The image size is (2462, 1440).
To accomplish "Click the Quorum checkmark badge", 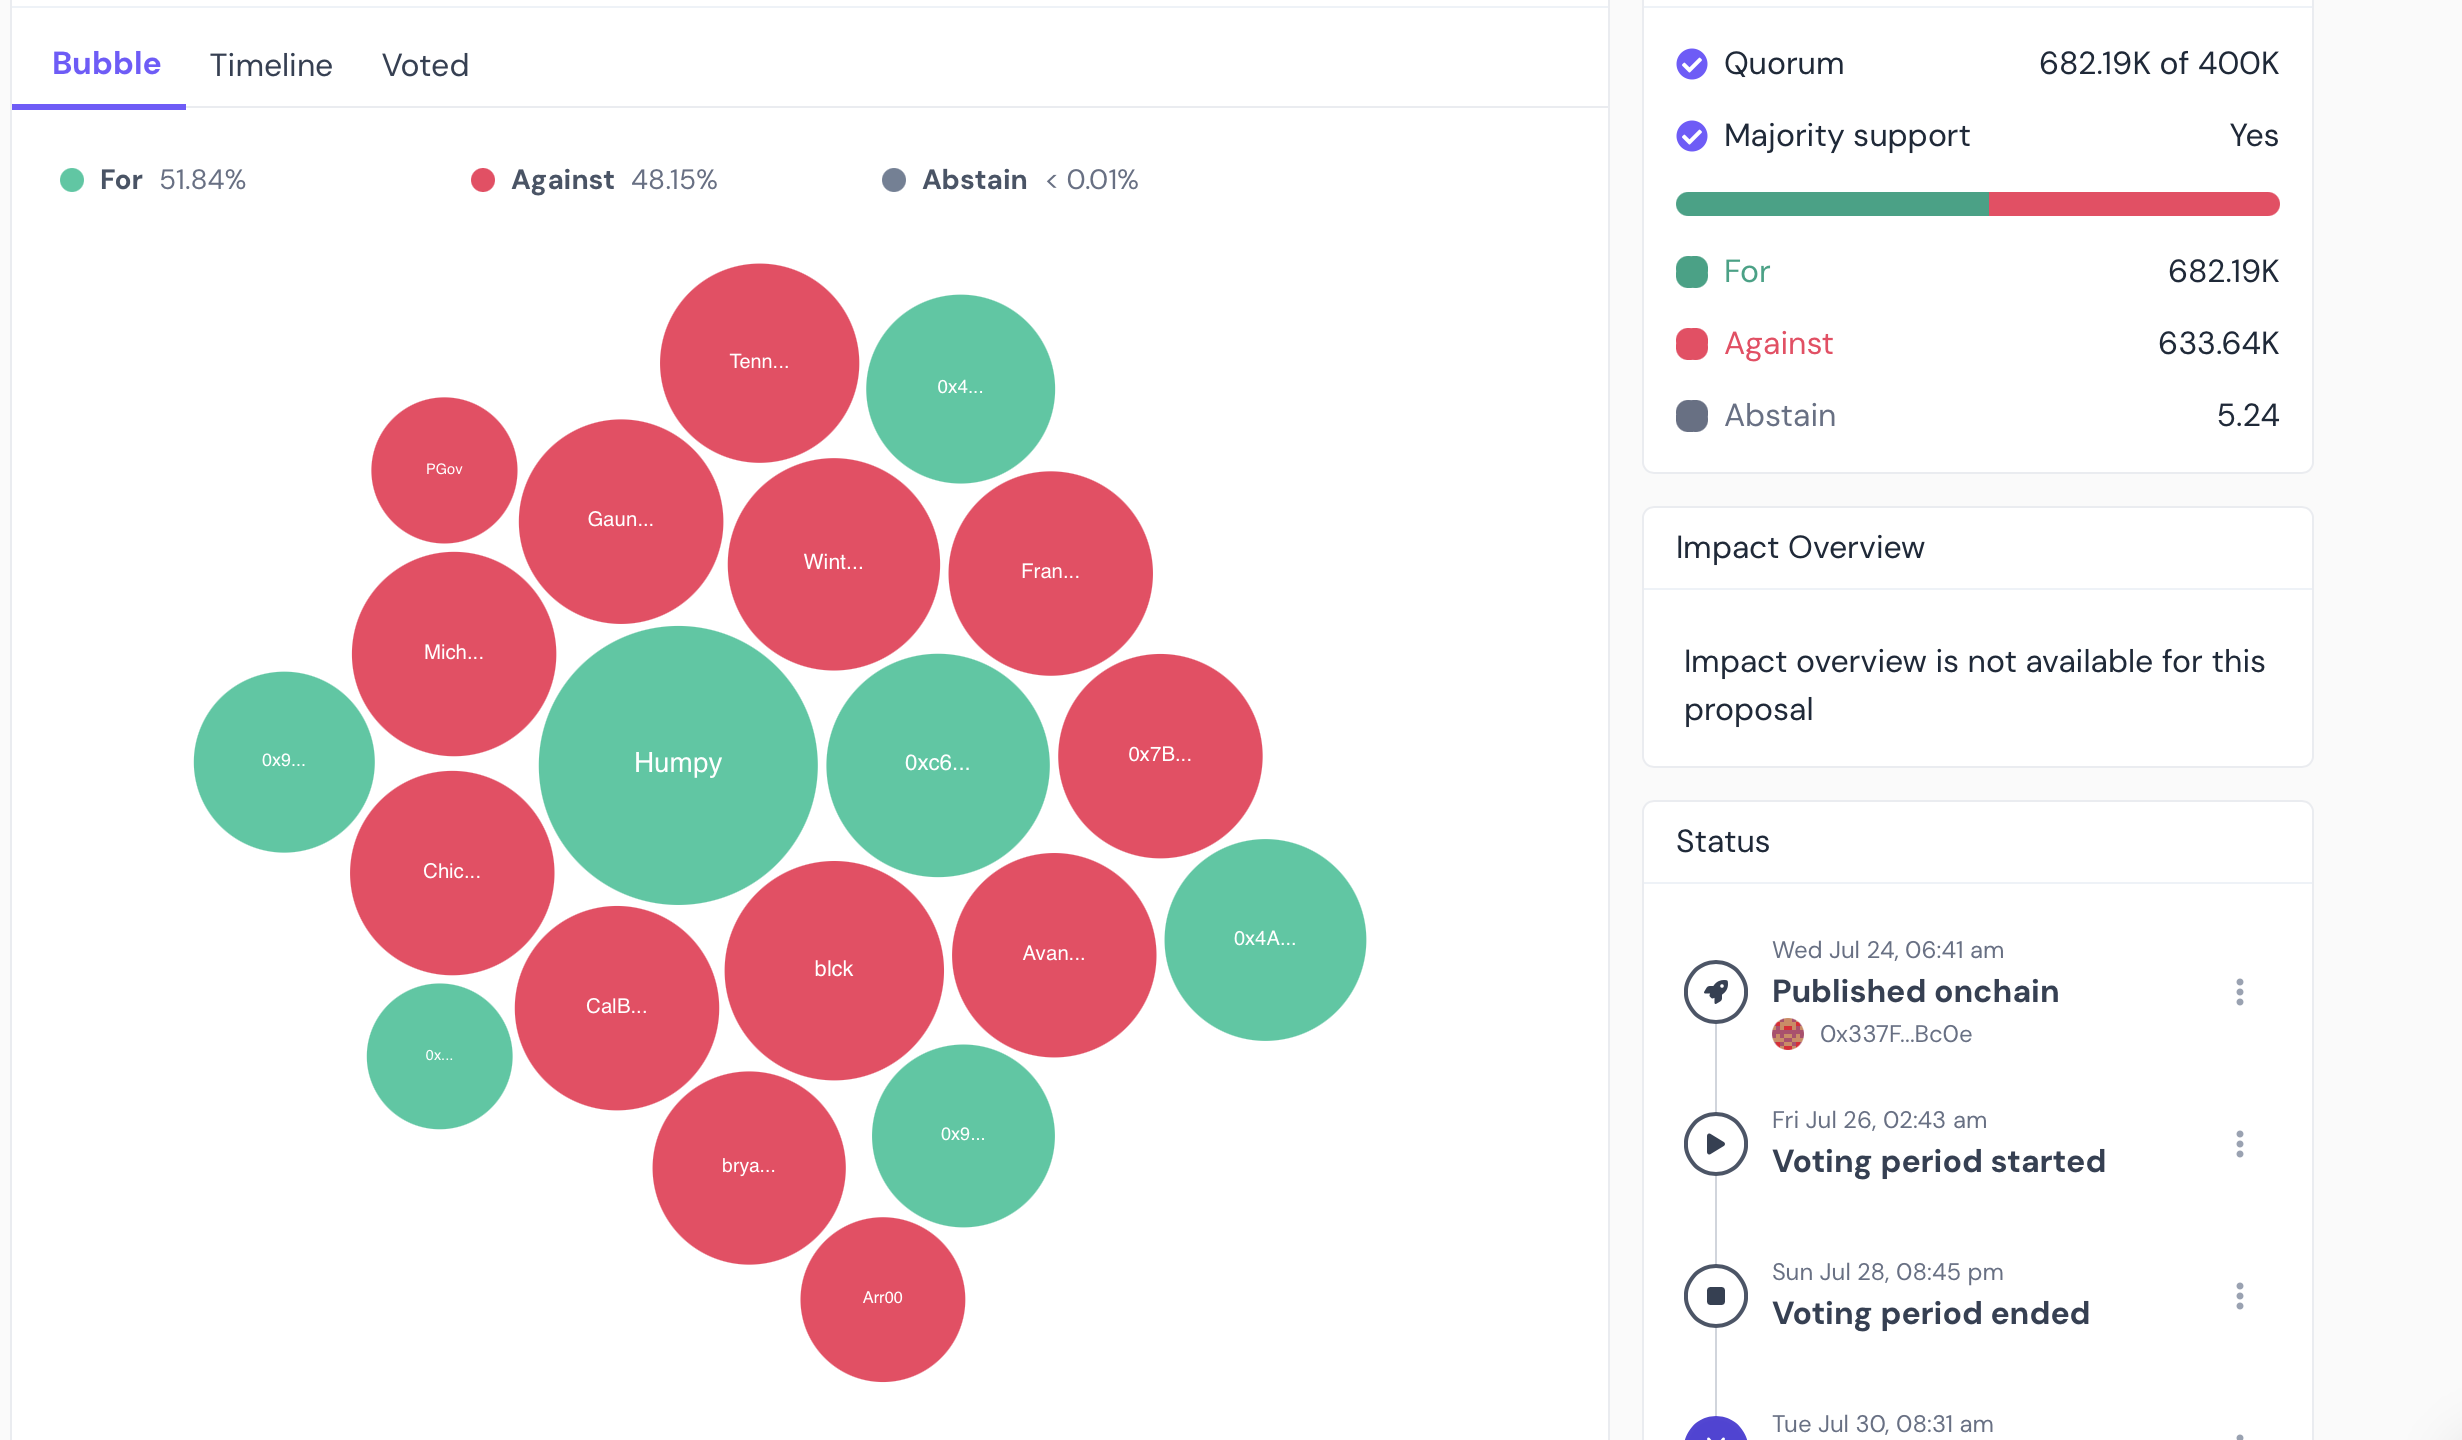I will click(1691, 64).
